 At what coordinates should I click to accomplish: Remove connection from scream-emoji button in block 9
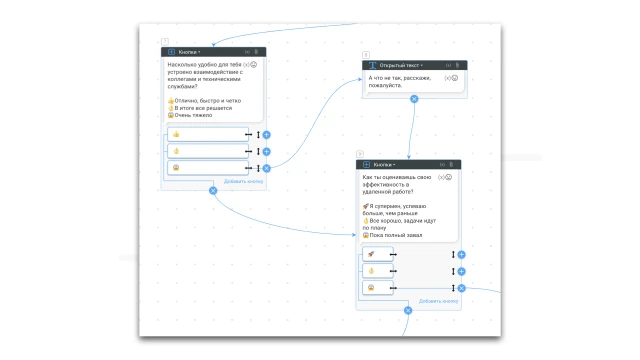(x=461, y=288)
